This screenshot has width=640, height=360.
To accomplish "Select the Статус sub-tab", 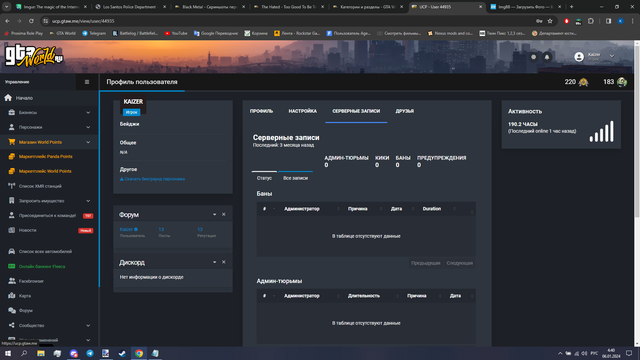I will 264,178.
